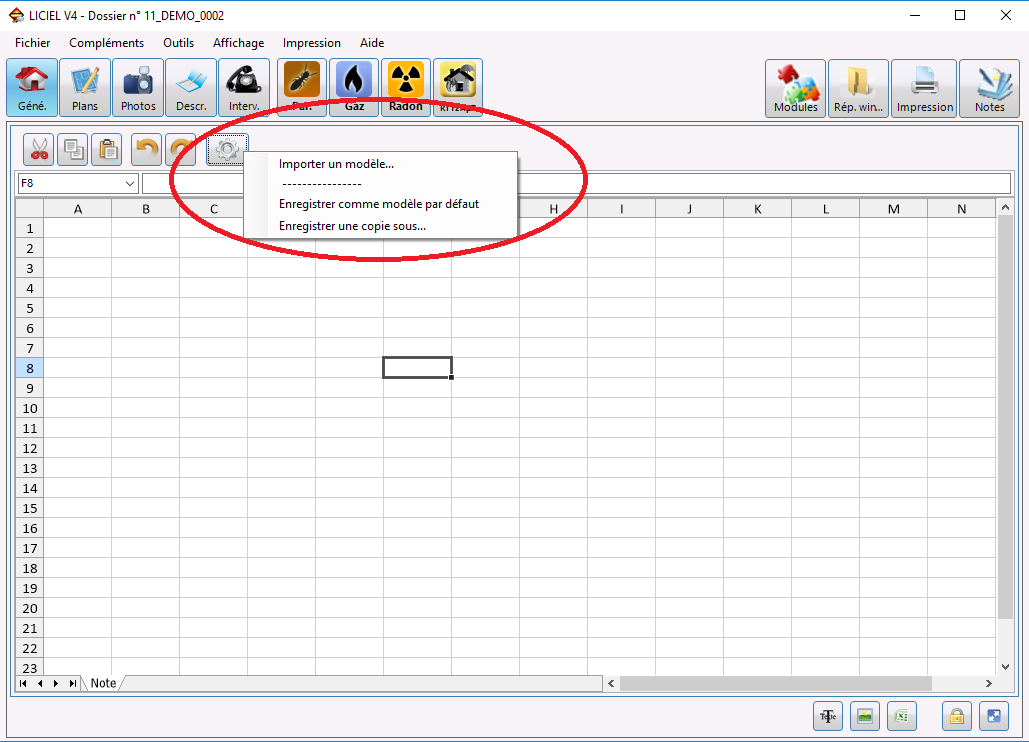Click the Excel export icon
1029x742 pixels.
pos(902,716)
